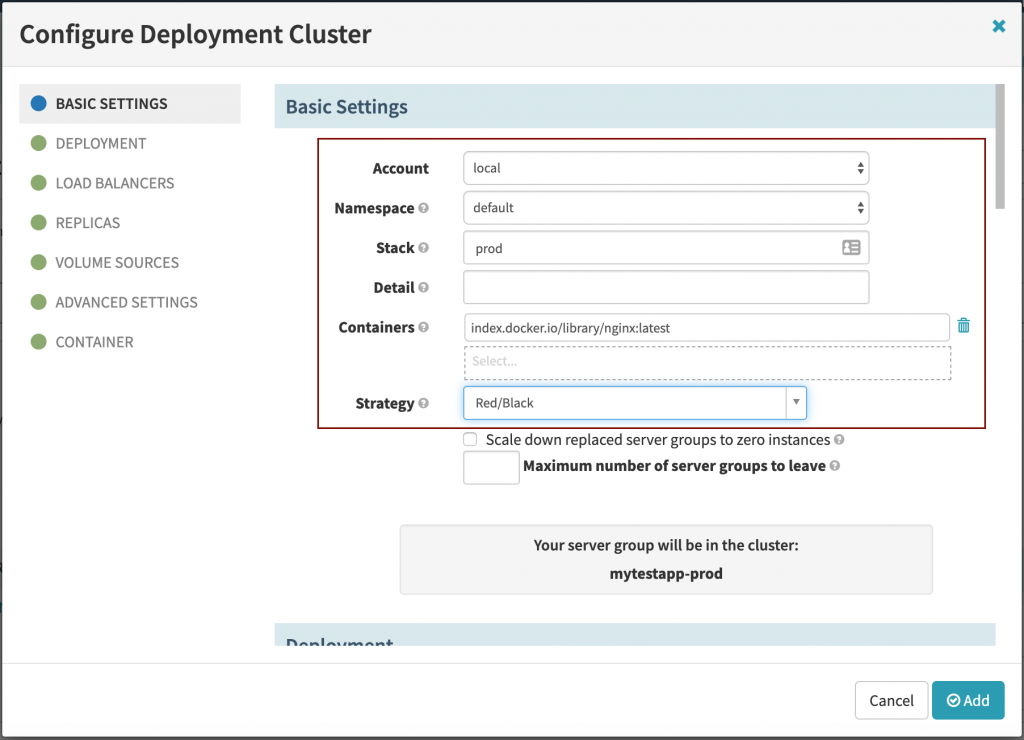The image size is (1024, 740).
Task: Click the help icon beside Detail label
Action: point(424,288)
